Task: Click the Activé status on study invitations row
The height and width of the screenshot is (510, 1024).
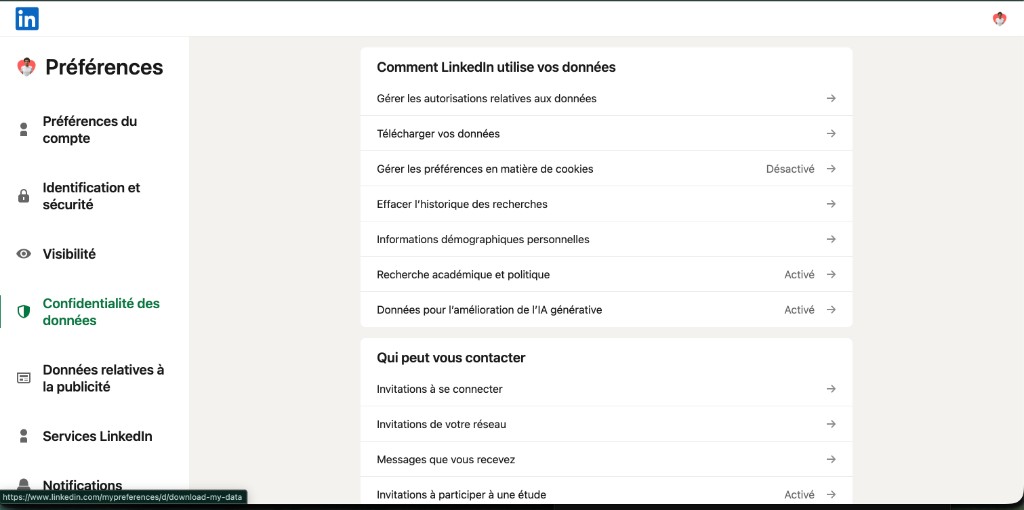Action: pos(799,495)
